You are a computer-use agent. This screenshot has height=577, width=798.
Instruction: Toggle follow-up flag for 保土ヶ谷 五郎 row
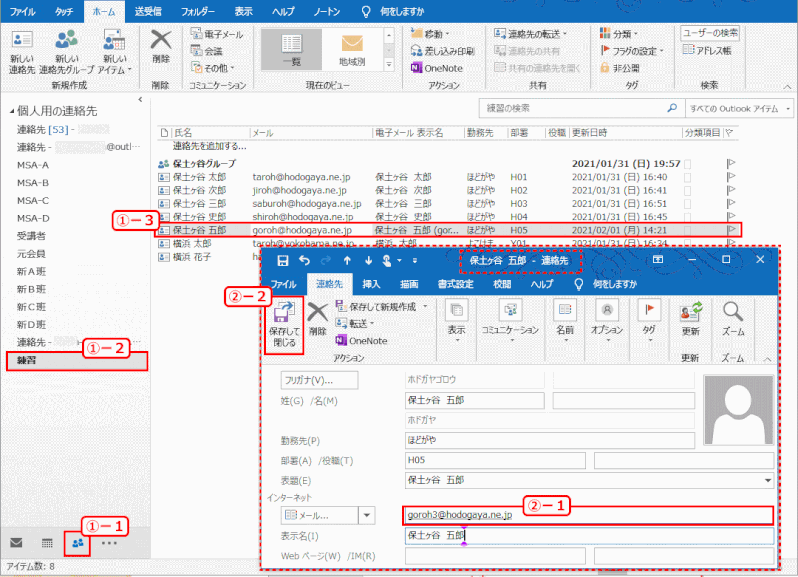pyautogui.click(x=731, y=229)
